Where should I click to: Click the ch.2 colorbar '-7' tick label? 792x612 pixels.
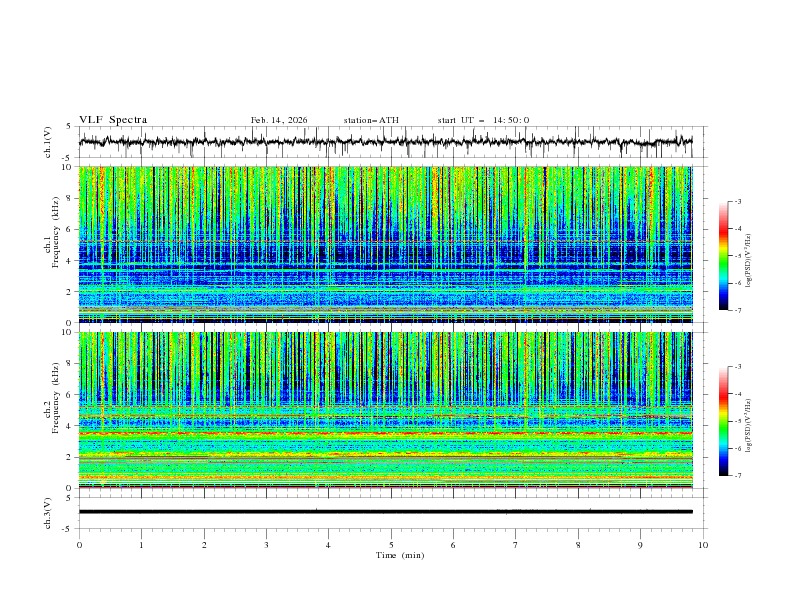point(737,476)
